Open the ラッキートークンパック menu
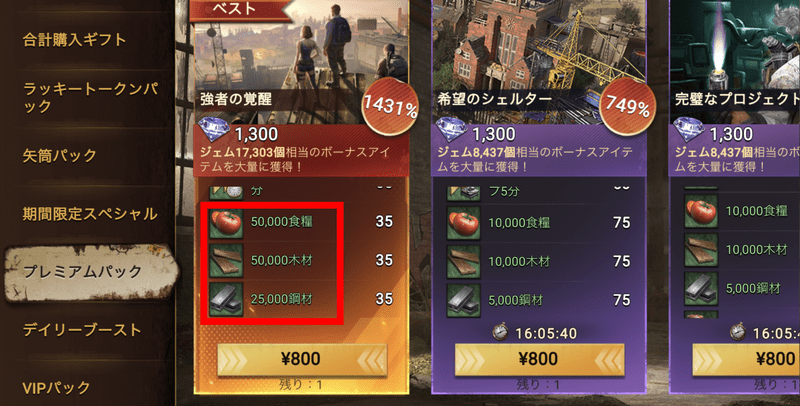The width and height of the screenshot is (800, 406). point(90,98)
